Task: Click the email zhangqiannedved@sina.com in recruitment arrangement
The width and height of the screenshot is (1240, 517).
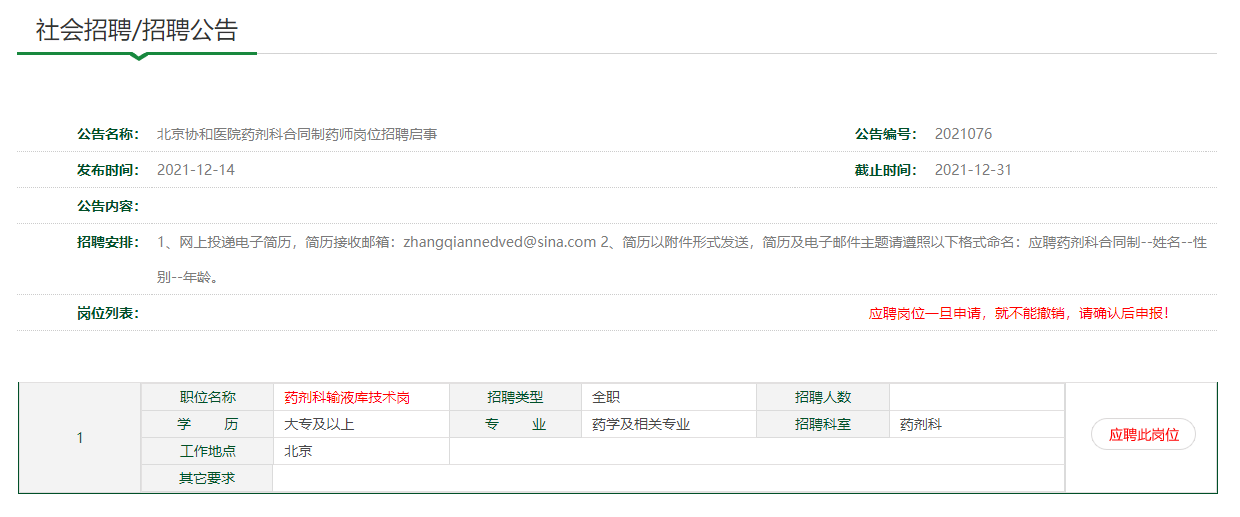Action: tap(500, 242)
